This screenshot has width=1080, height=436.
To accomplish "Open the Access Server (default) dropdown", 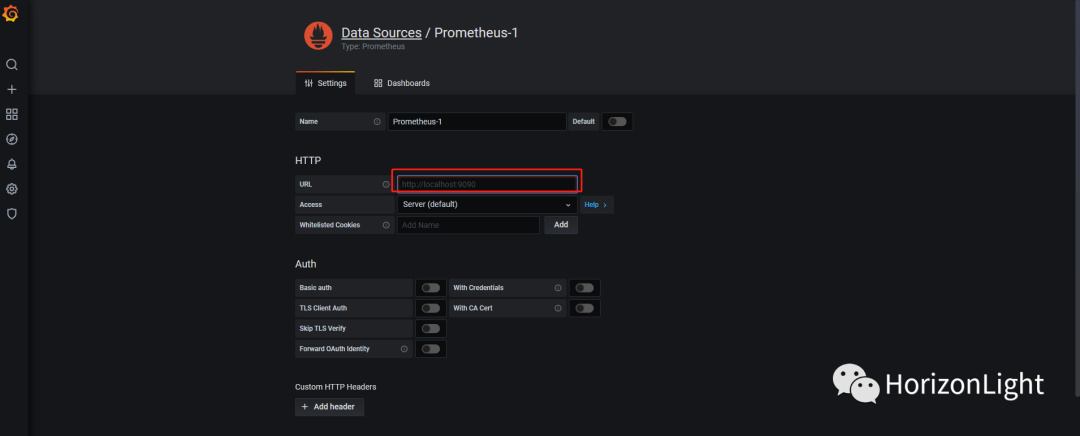I will (485, 205).
